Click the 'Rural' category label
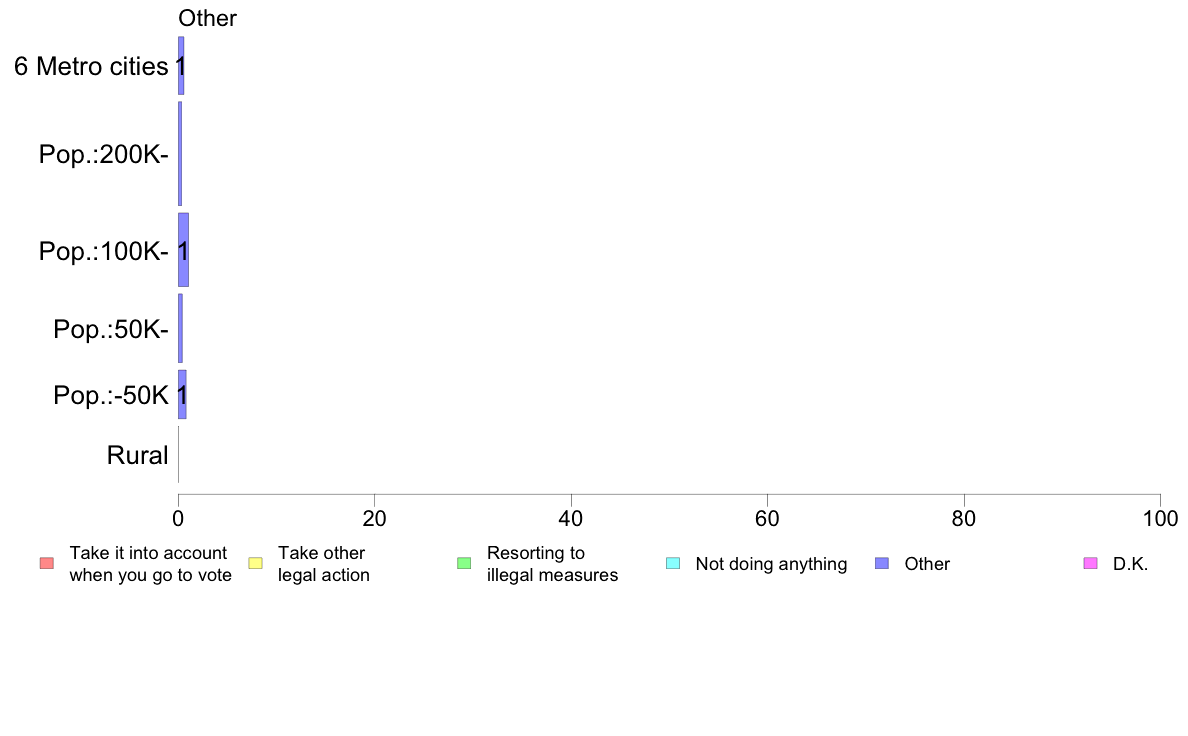The height and width of the screenshot is (736, 1188). [137, 456]
